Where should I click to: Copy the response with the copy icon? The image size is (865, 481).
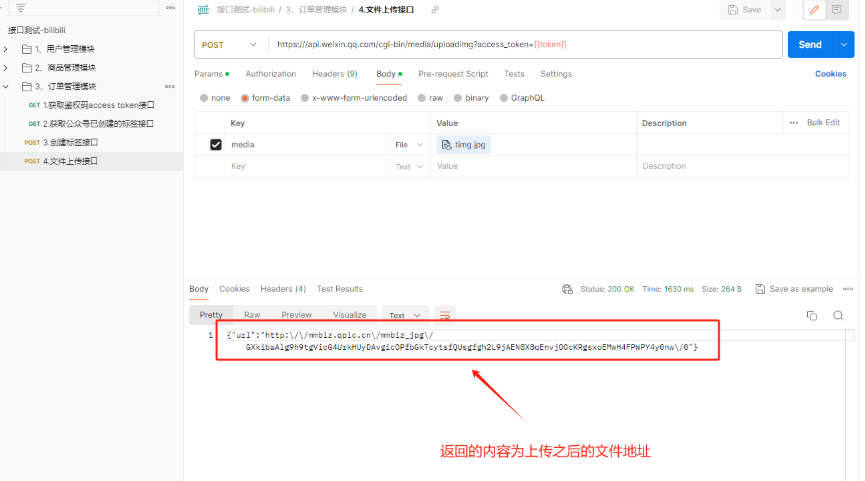pyautogui.click(x=811, y=316)
